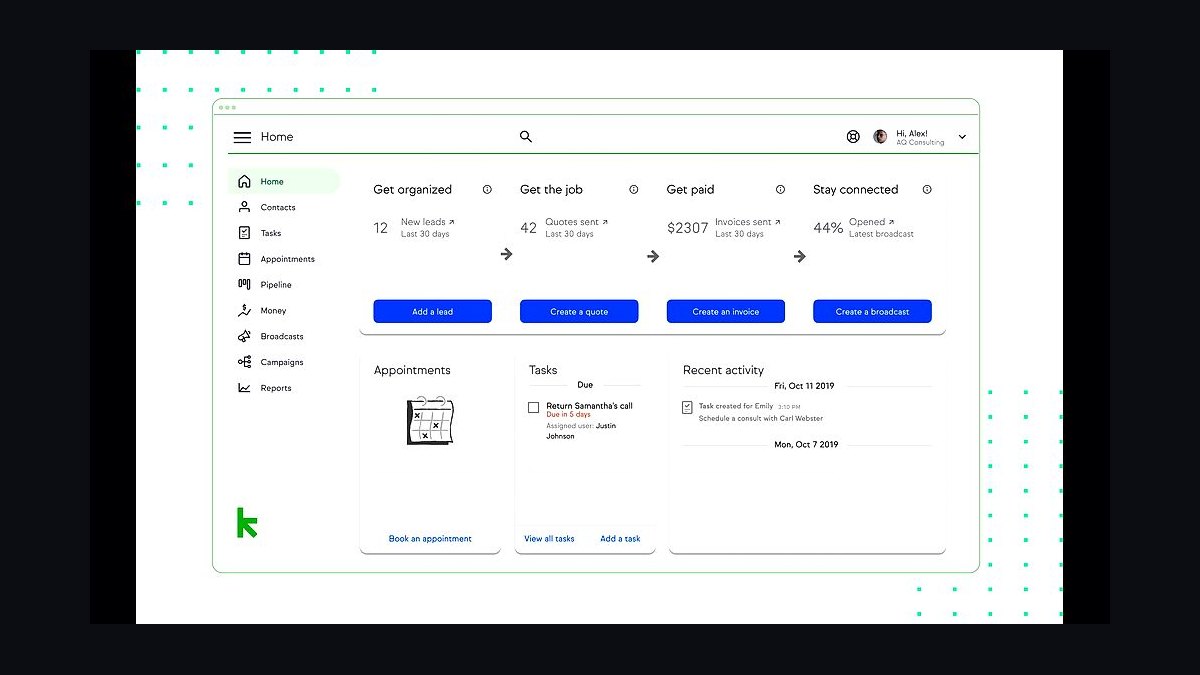1200x675 pixels.
Task: Click the Reports chart icon
Action: tap(244, 388)
